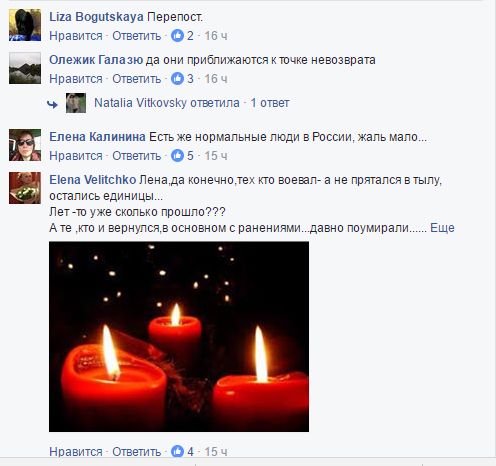Viewport: 496px width, 466px height.
Task: Toggle Нравится on Олежик Галазю's comment
Action: coord(76,79)
